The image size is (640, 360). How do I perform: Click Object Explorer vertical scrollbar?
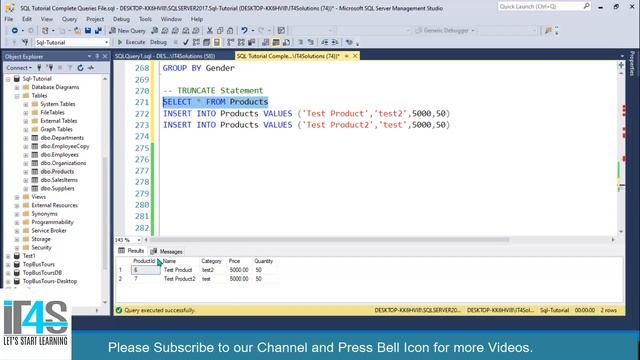[x=106, y=212]
